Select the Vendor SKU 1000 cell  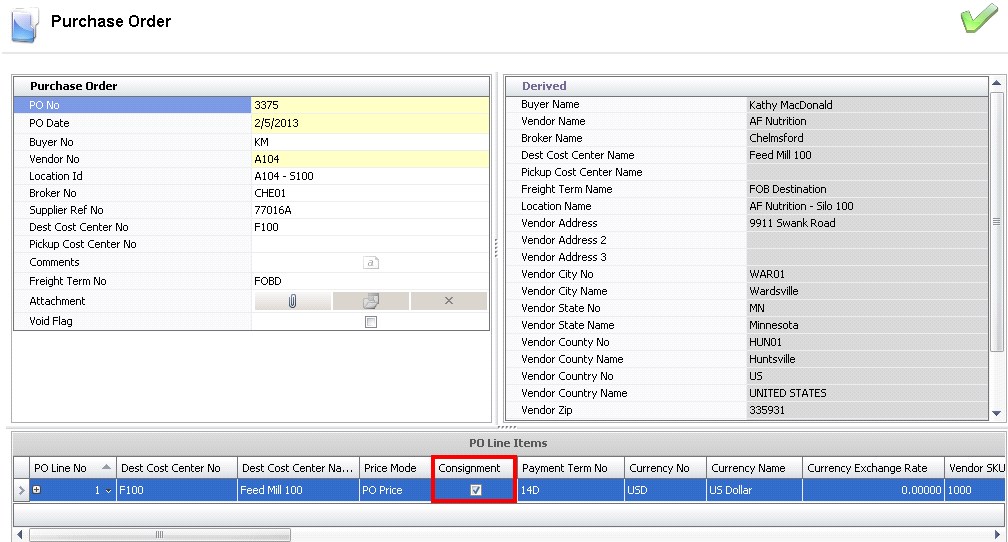click(x=975, y=490)
